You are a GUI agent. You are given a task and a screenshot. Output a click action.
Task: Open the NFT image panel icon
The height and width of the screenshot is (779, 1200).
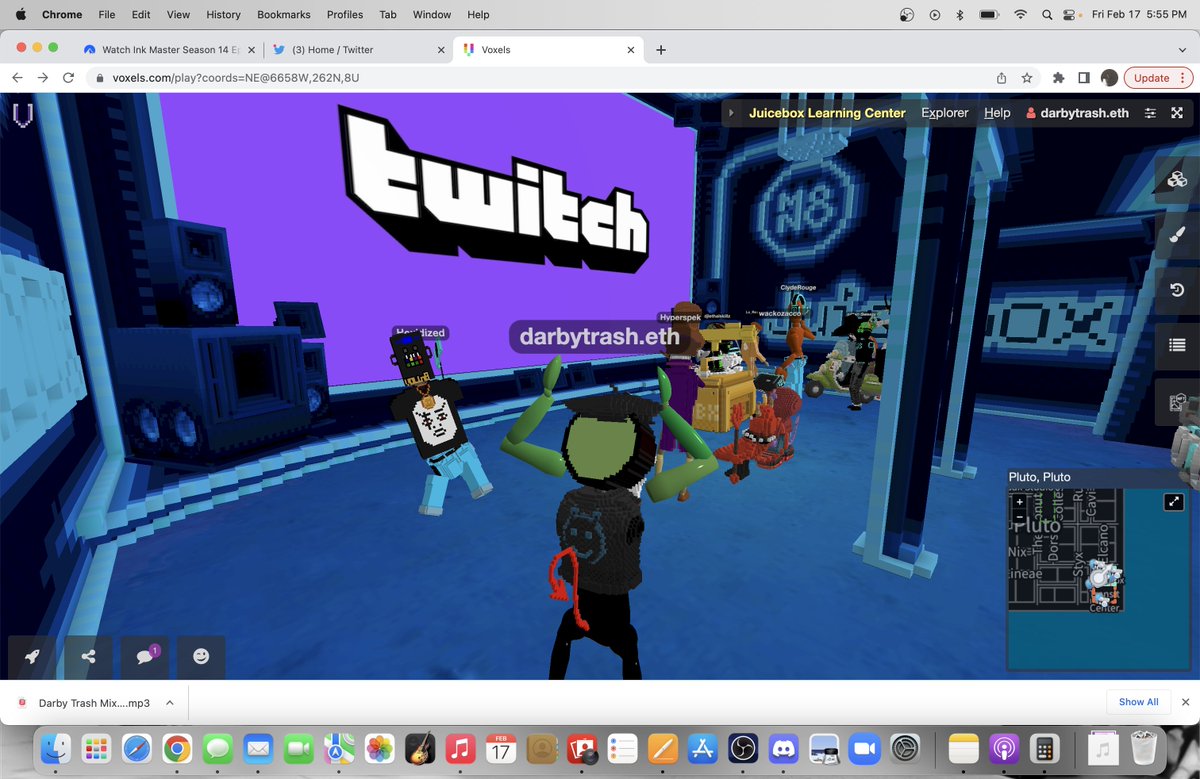tap(1177, 403)
